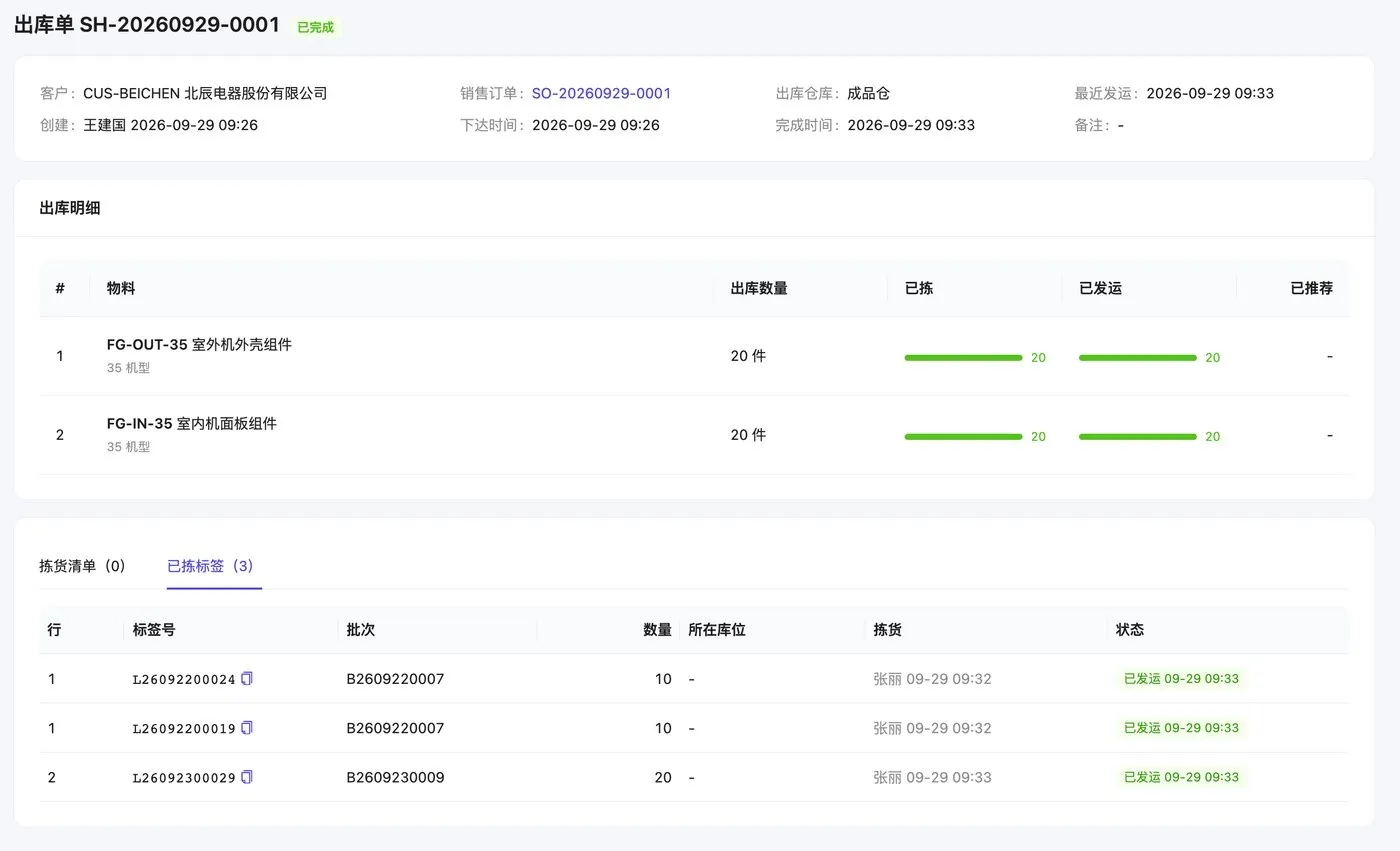
Task: Click the 已拣 progress bar for FG-IN-35
Action: [x=963, y=436]
